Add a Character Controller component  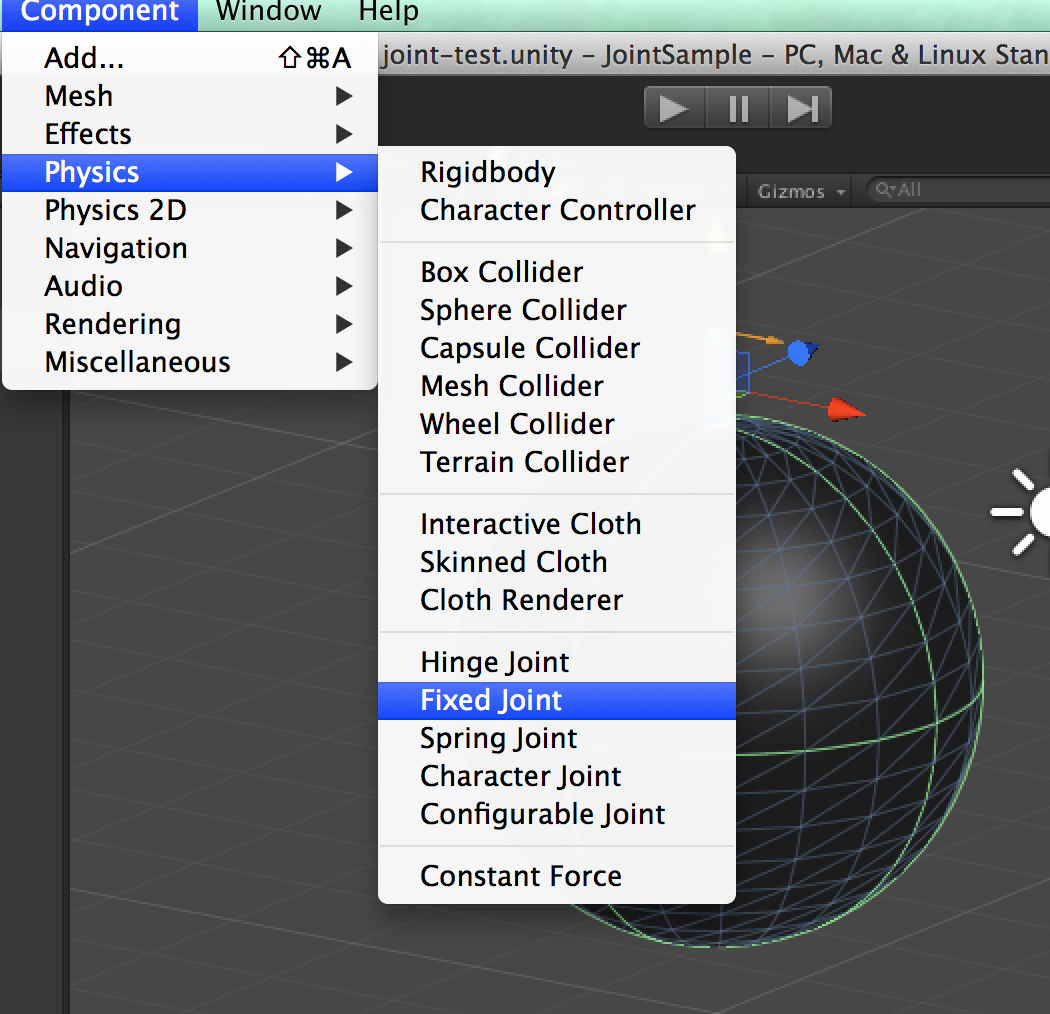pyautogui.click(x=556, y=210)
